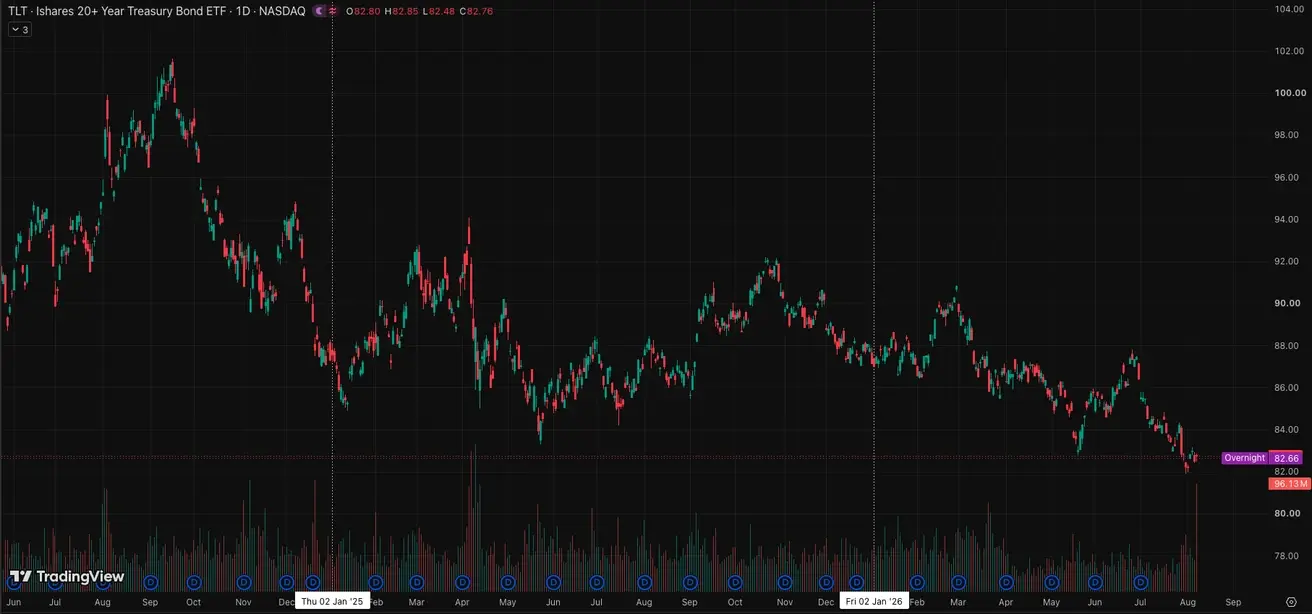This screenshot has width=1312, height=614.
Task: Click the bold 90.00 price axis label
Action: [1286, 303]
